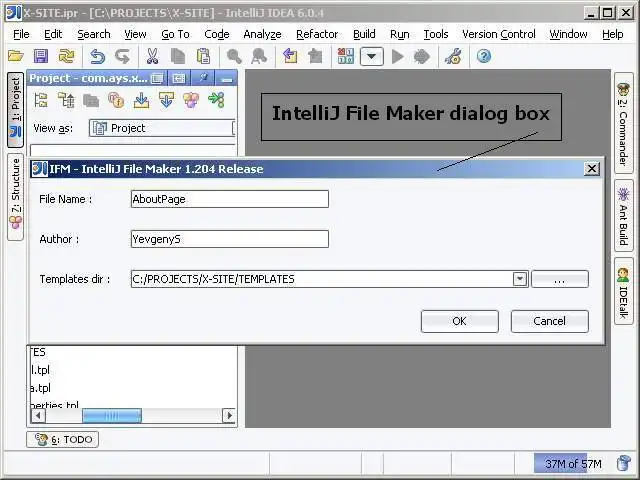The height and width of the screenshot is (480, 640).
Task: Click the Help question mark icon
Action: (x=484, y=56)
